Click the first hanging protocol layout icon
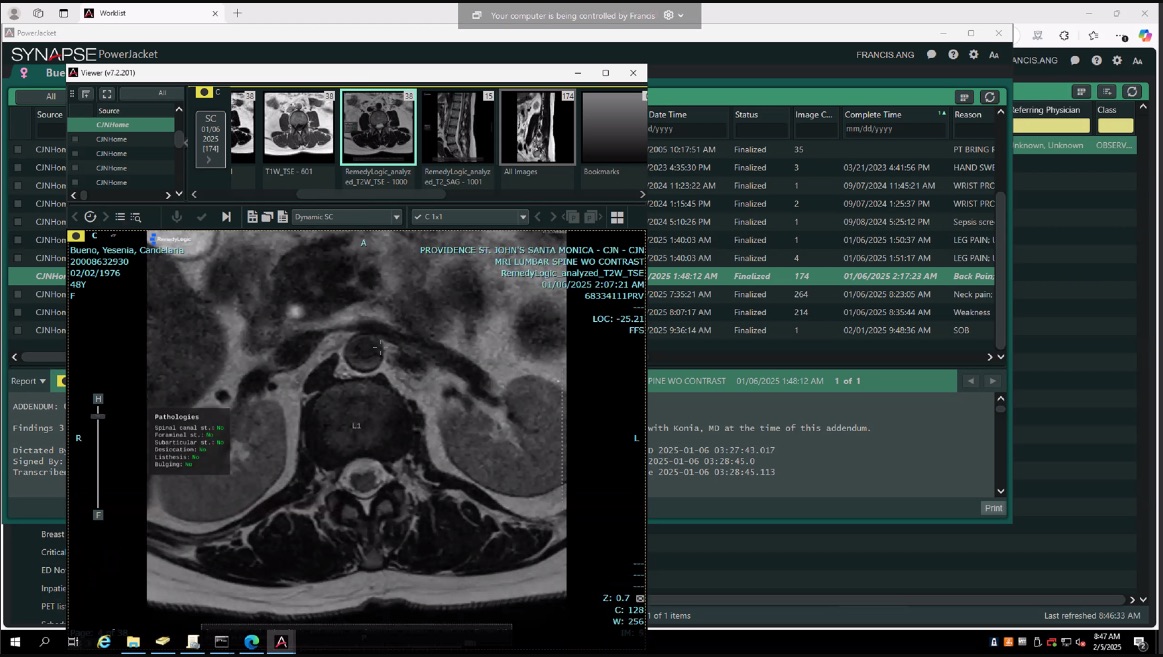The height and width of the screenshot is (657, 1163). 252,217
